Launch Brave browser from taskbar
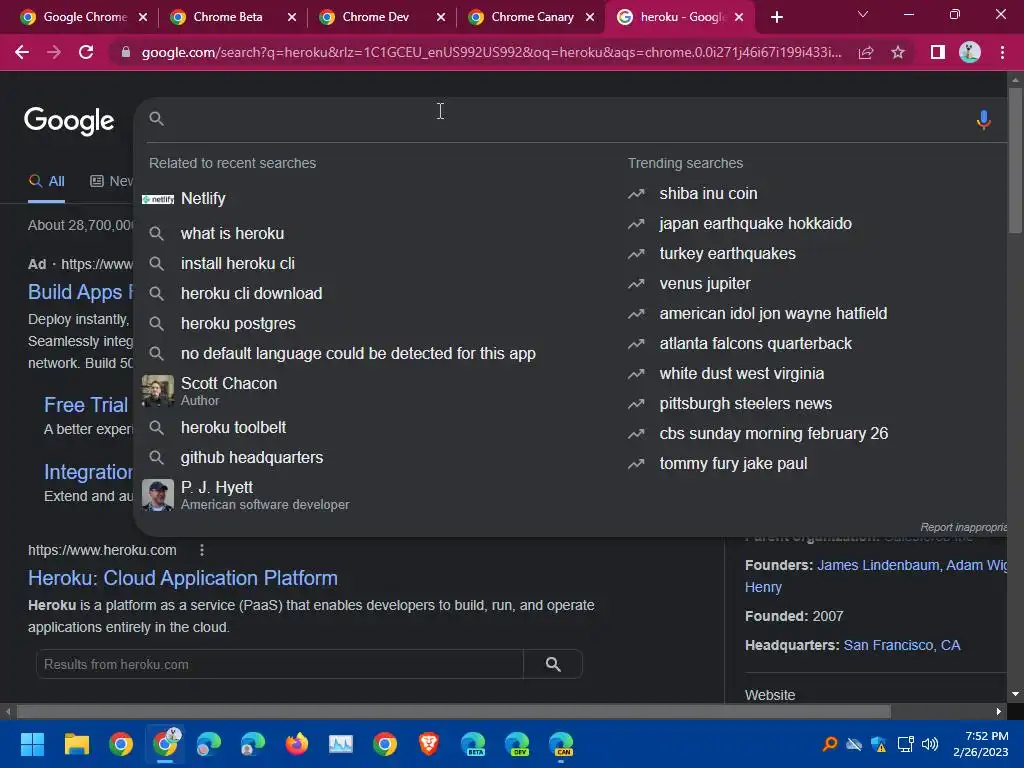Screen dimensions: 1024x768 [x=428, y=744]
